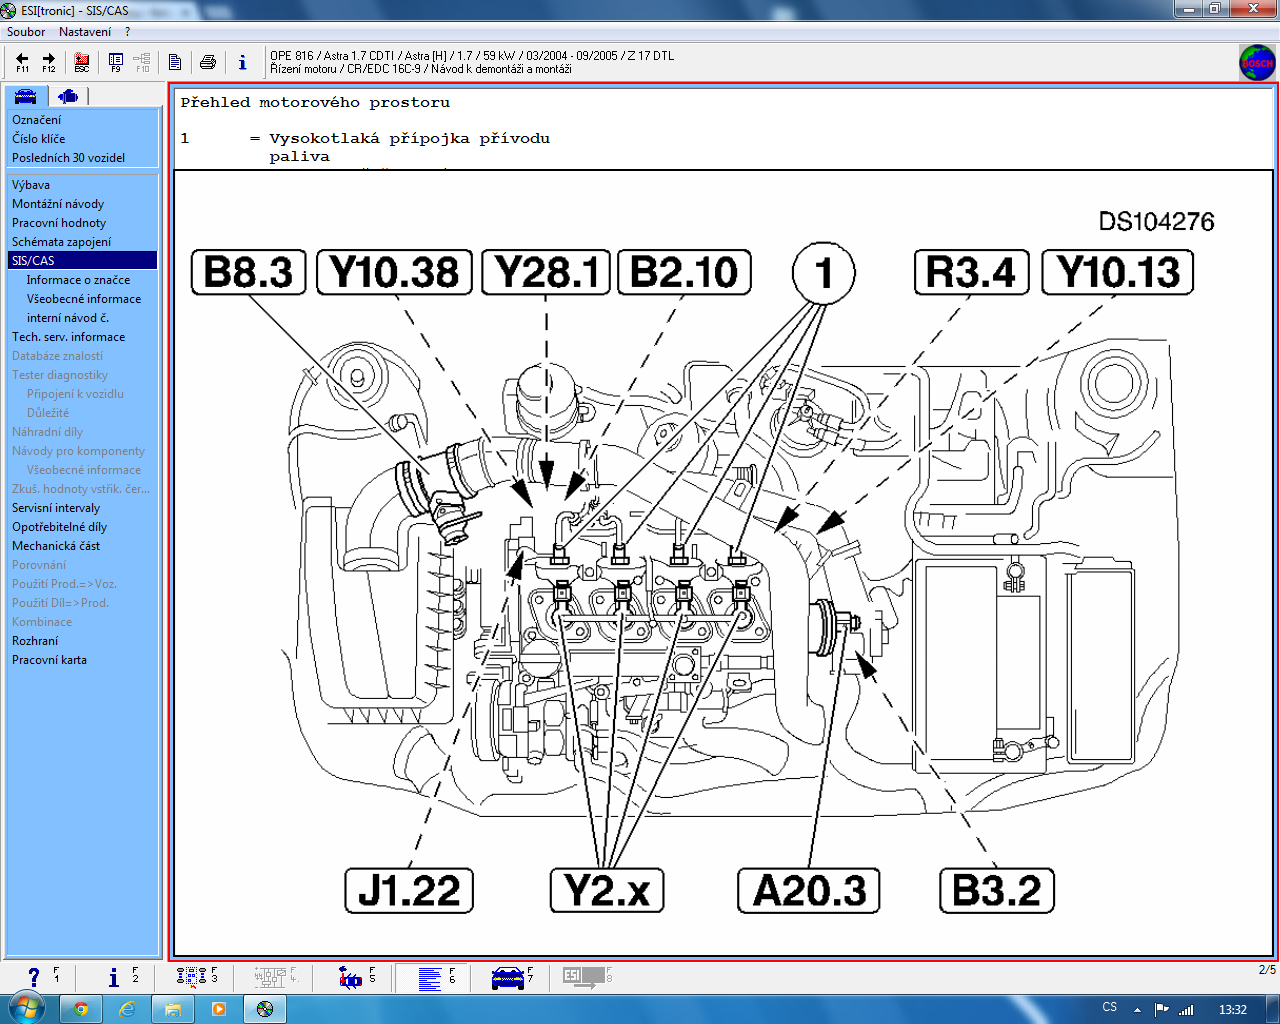1280x1024 pixels.
Task: Open Windows Explorer folder from taskbar
Action: [x=173, y=1009]
